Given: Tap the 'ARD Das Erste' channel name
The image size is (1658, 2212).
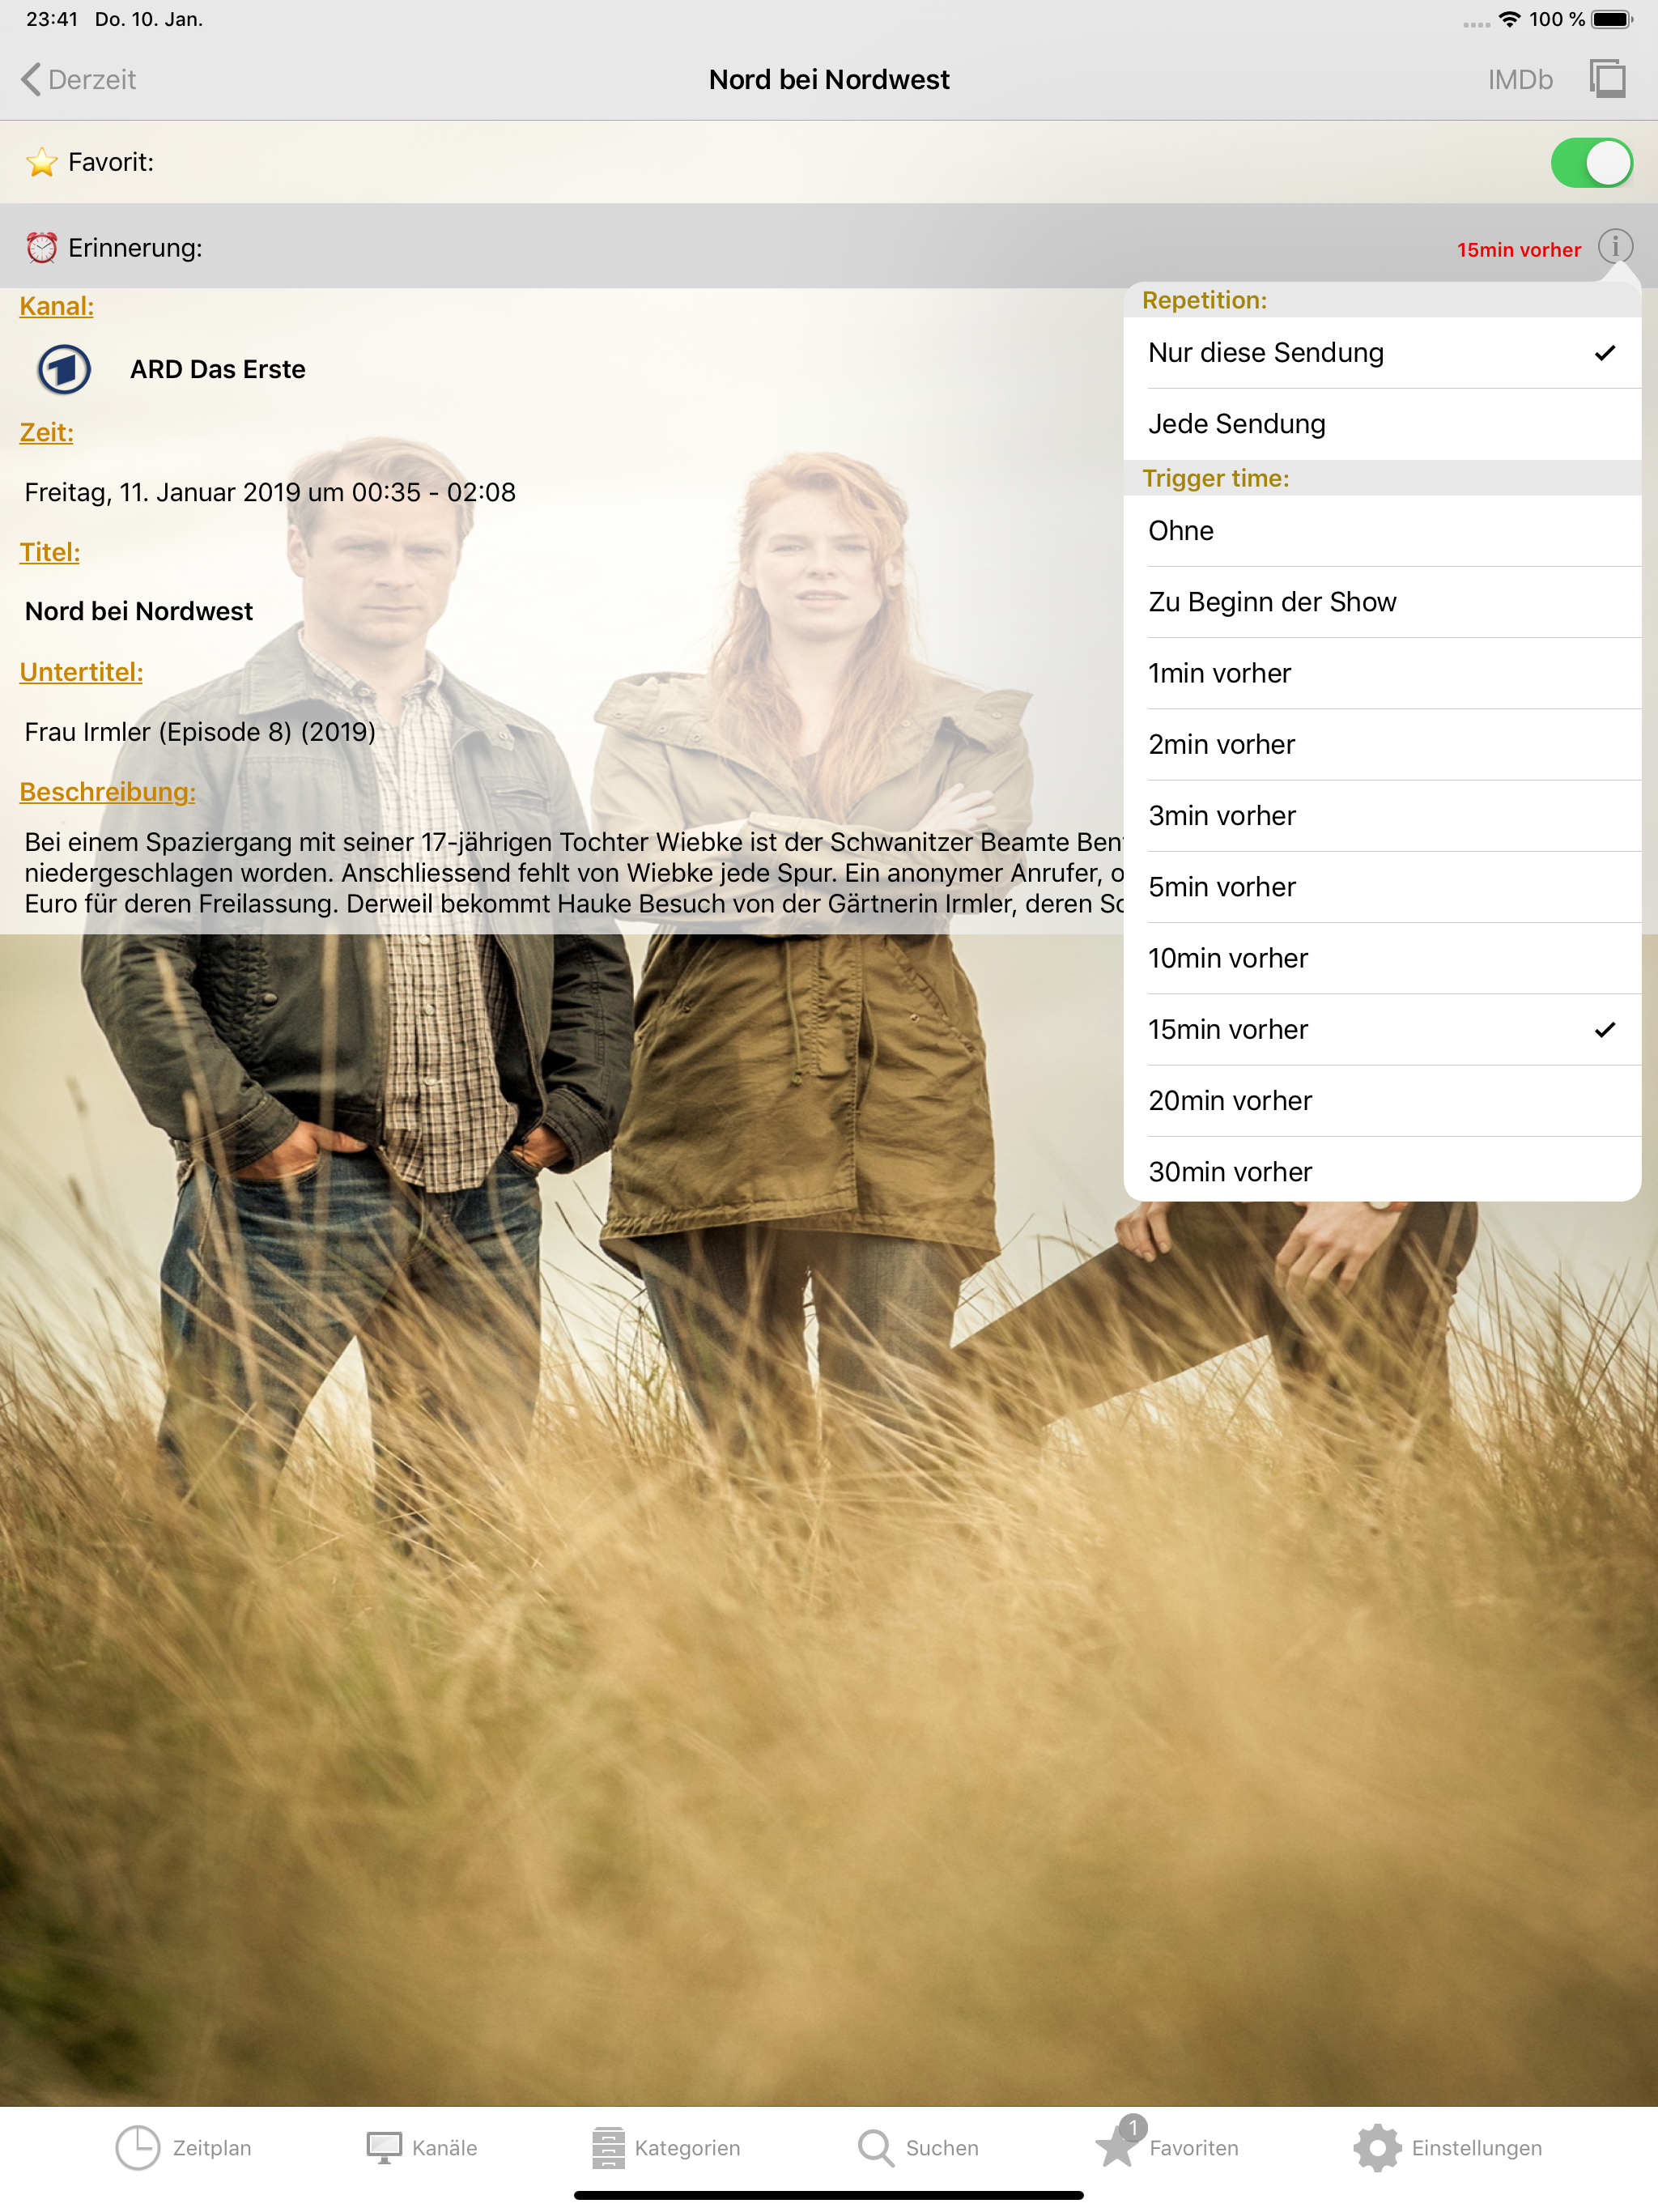Looking at the screenshot, I should (218, 369).
